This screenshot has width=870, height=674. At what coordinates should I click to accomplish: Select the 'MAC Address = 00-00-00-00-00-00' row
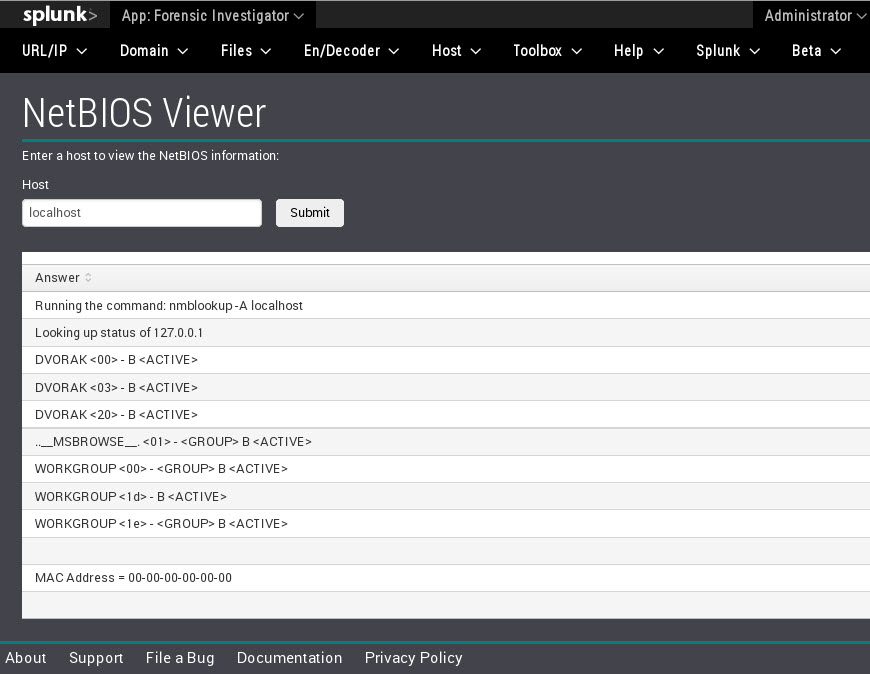pyautogui.click(x=446, y=578)
